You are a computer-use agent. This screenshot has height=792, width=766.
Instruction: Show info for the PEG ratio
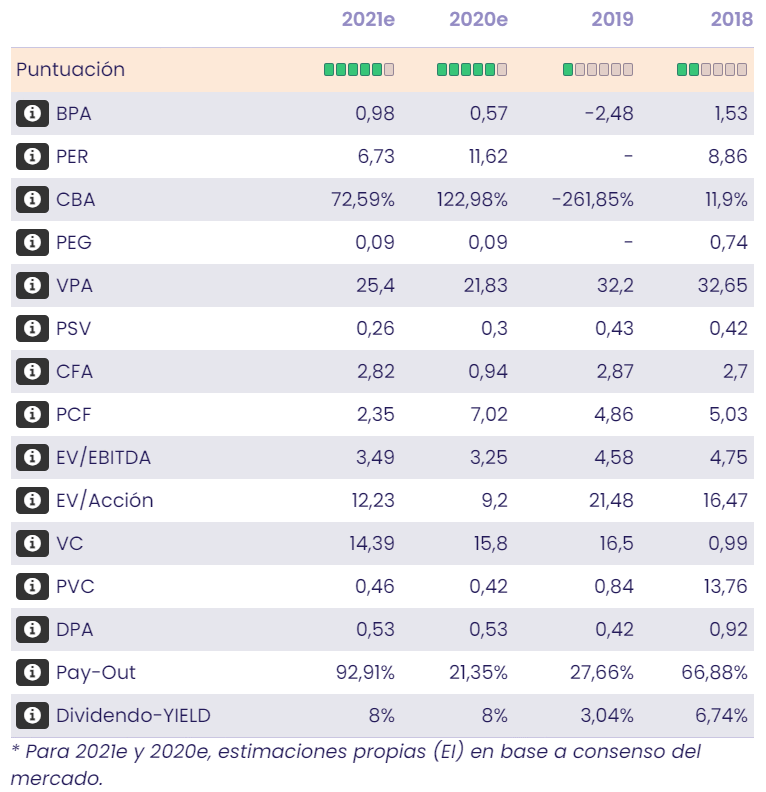coord(32,242)
